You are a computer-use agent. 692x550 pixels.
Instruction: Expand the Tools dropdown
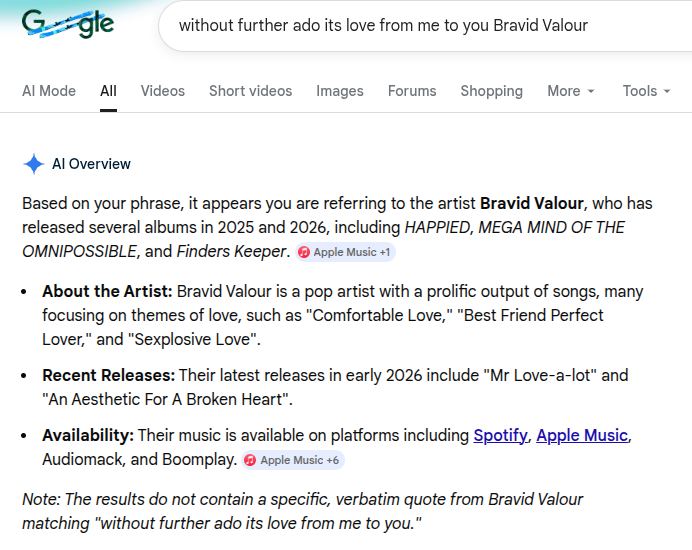(x=646, y=91)
